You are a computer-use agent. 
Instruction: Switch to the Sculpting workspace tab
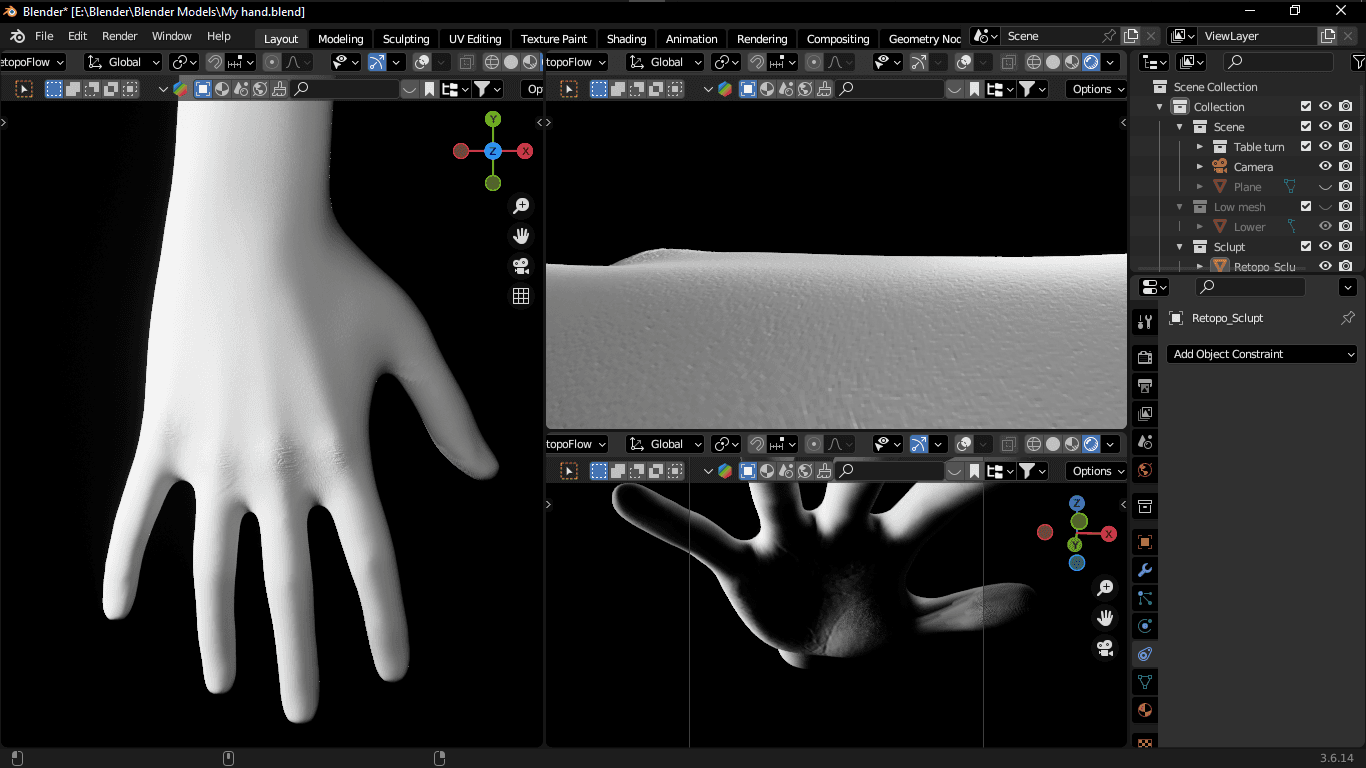[x=406, y=39]
